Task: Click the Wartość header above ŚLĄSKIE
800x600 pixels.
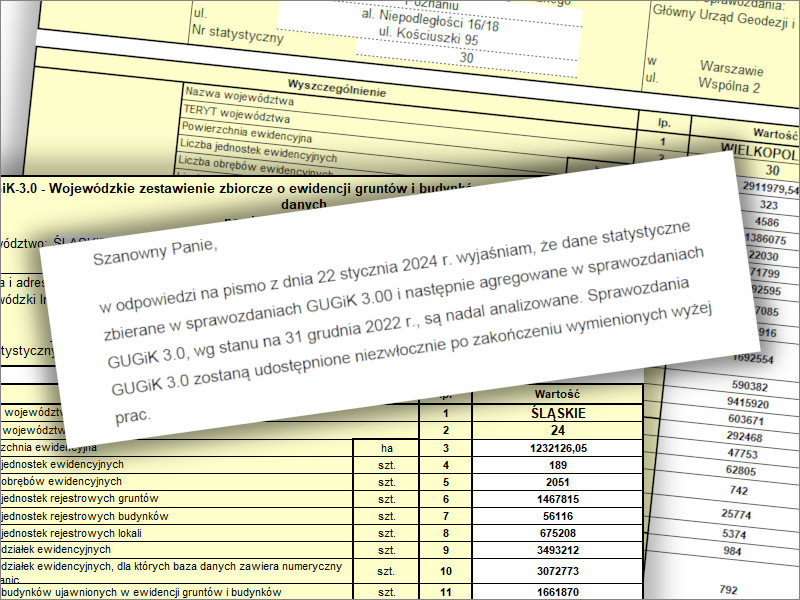Action: point(557,394)
